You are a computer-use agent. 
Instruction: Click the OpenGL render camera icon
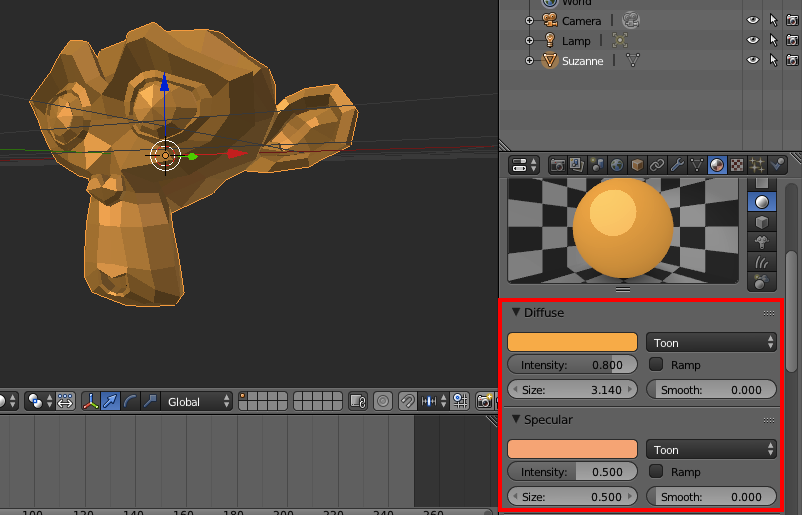point(484,401)
